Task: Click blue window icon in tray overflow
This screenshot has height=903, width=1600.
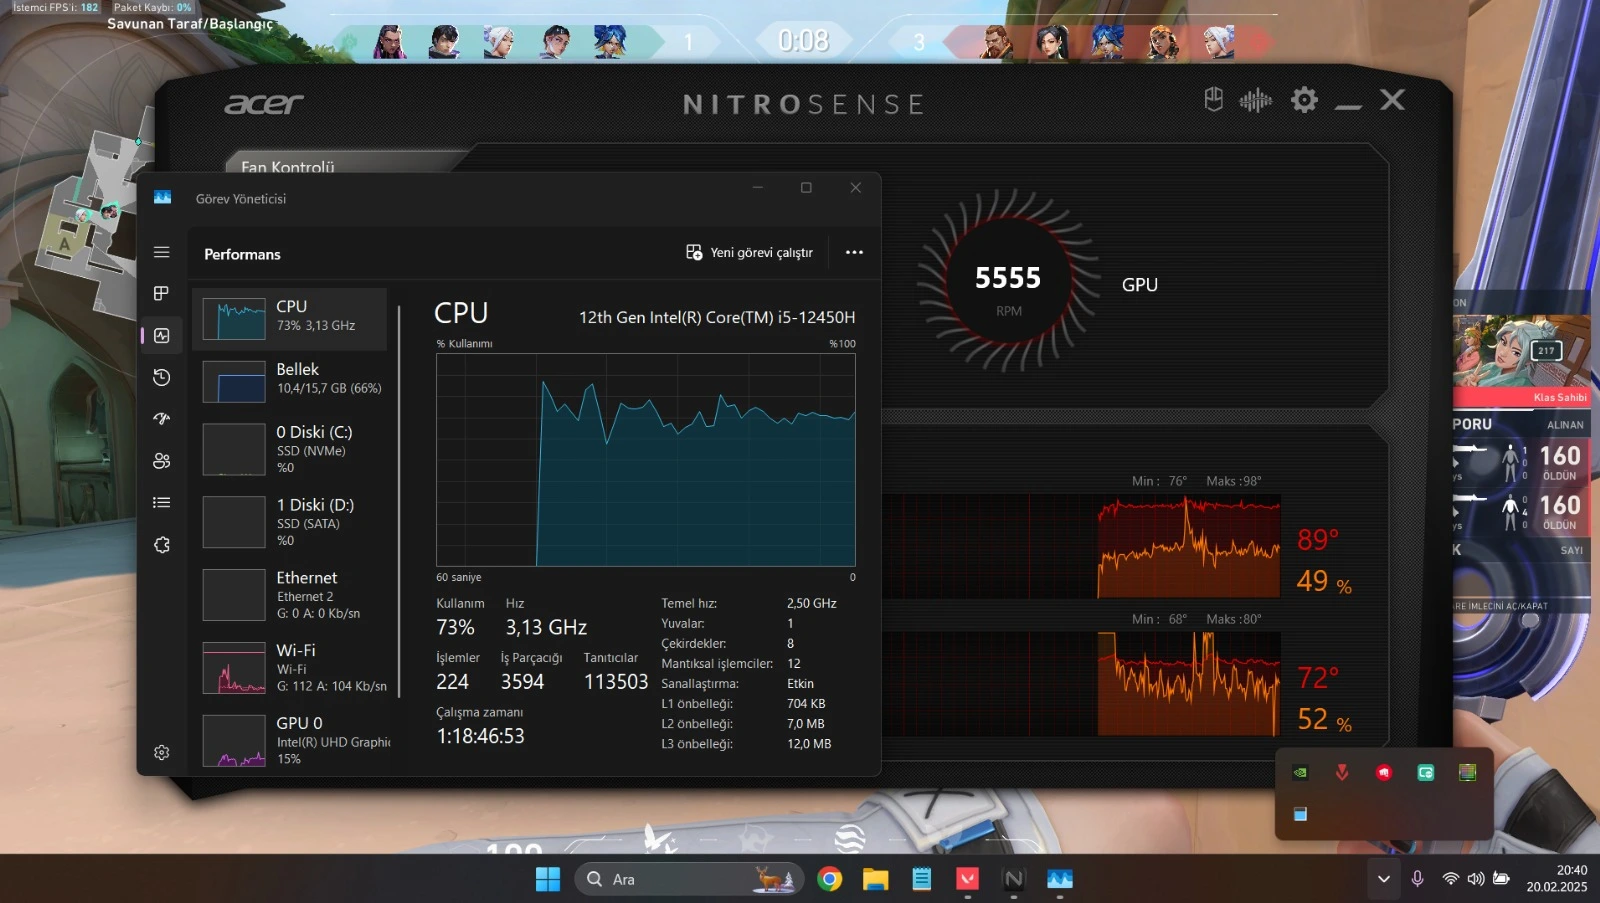Action: pos(1300,814)
